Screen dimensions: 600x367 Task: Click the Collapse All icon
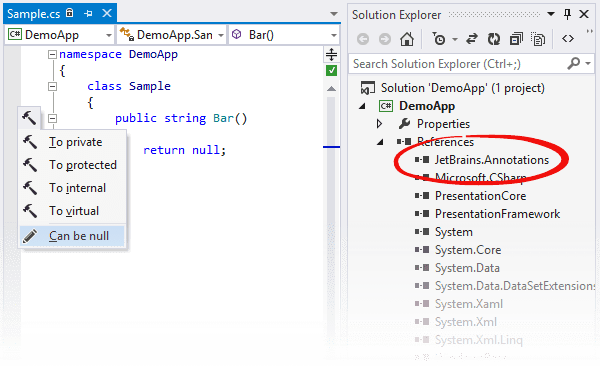(x=516, y=39)
